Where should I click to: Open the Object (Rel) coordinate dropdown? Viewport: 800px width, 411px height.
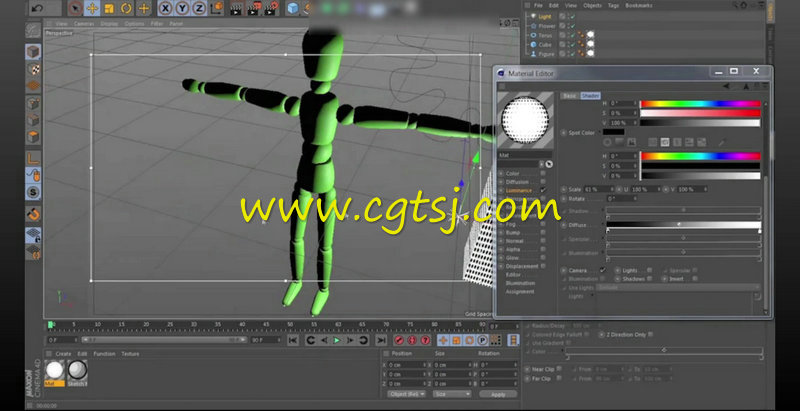407,394
